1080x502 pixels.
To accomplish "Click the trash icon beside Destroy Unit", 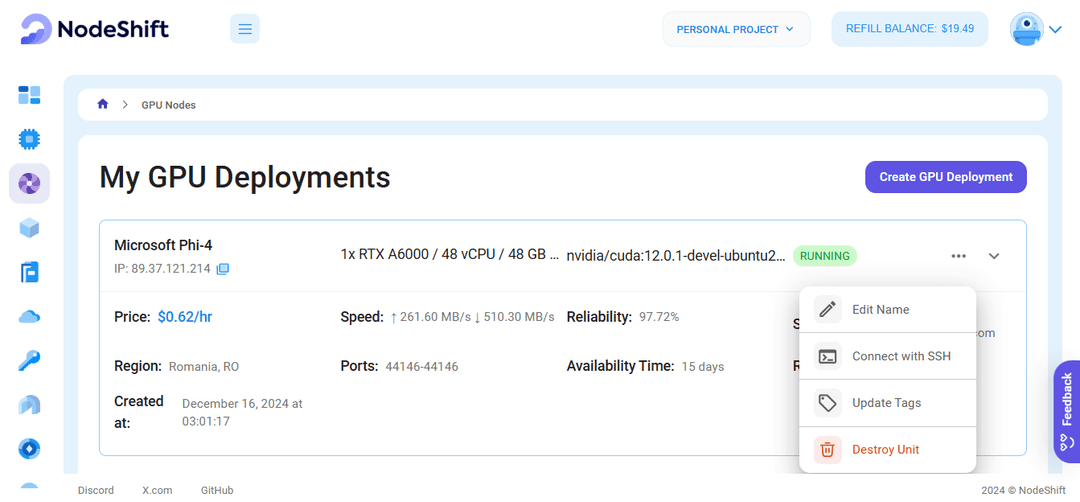I will [x=827, y=450].
